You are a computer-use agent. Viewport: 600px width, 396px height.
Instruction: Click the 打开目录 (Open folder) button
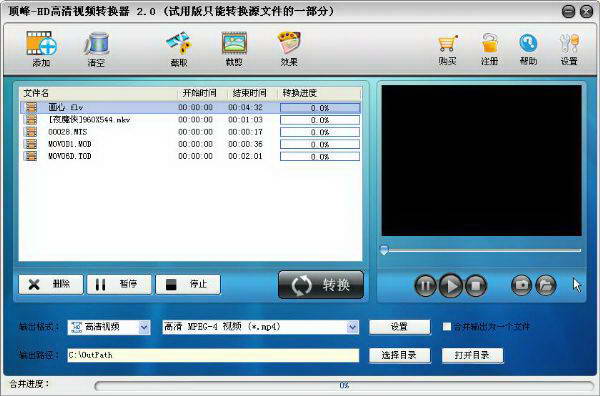point(472,355)
